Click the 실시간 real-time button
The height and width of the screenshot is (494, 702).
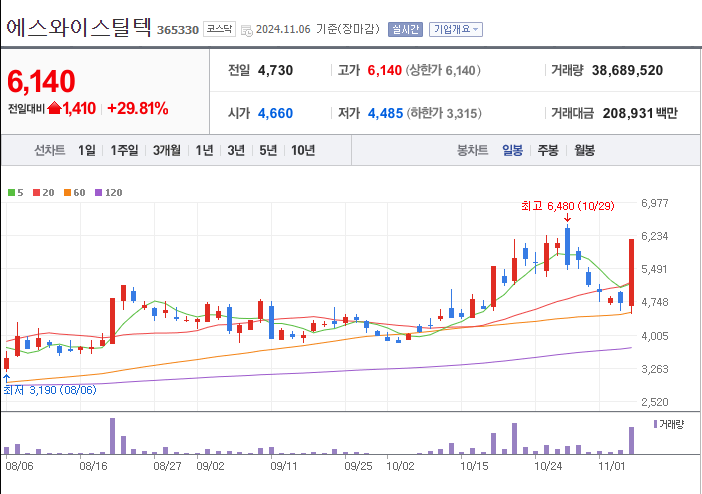(x=405, y=29)
